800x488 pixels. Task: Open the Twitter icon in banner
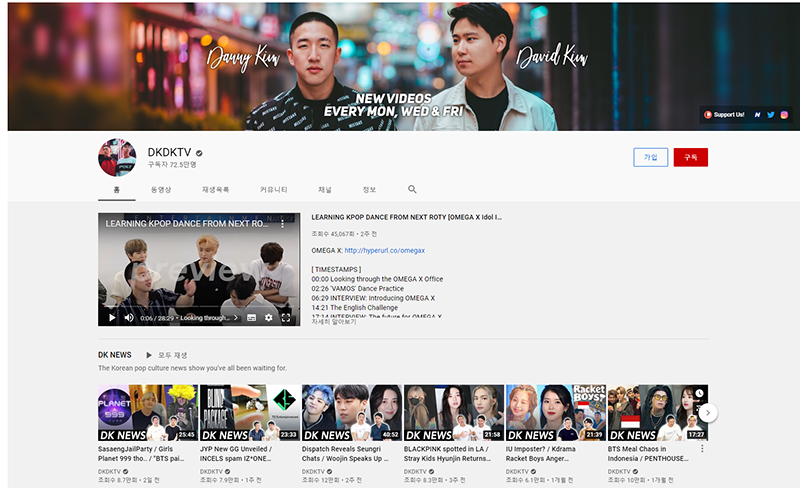770,115
